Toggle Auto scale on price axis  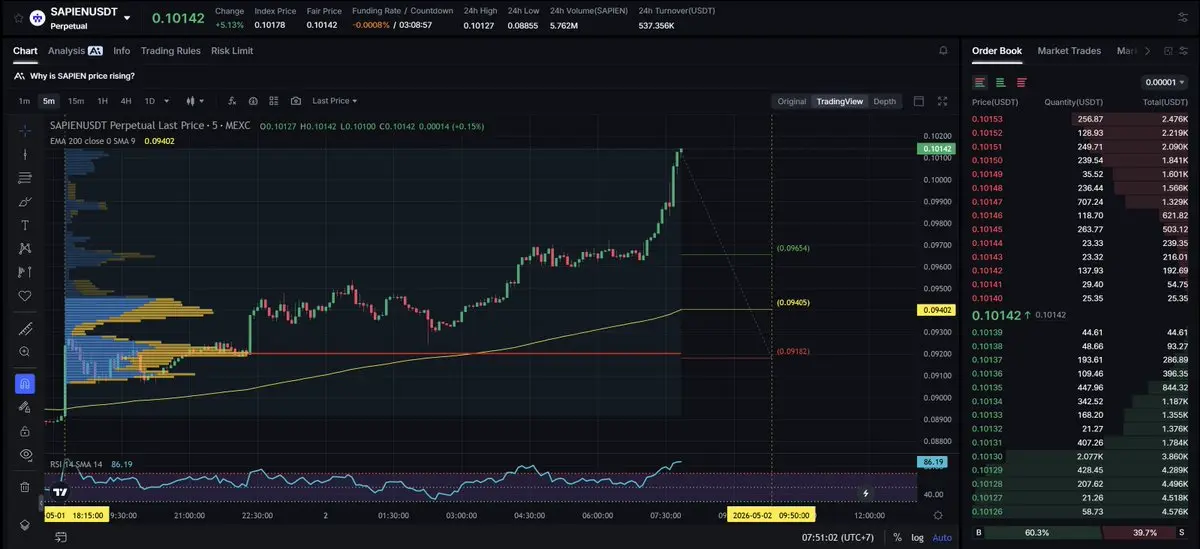pyautogui.click(x=942, y=537)
